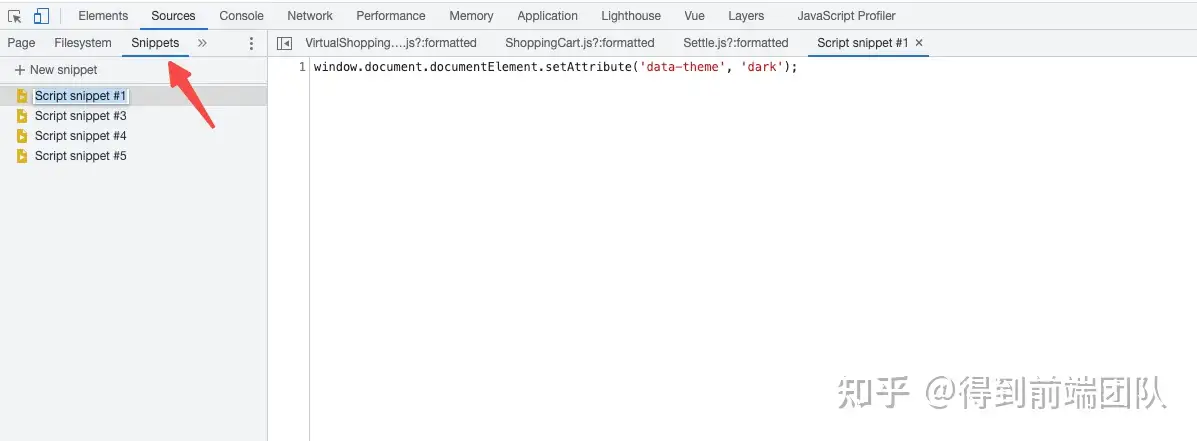Expand more navigator tabs chevron

tap(202, 43)
